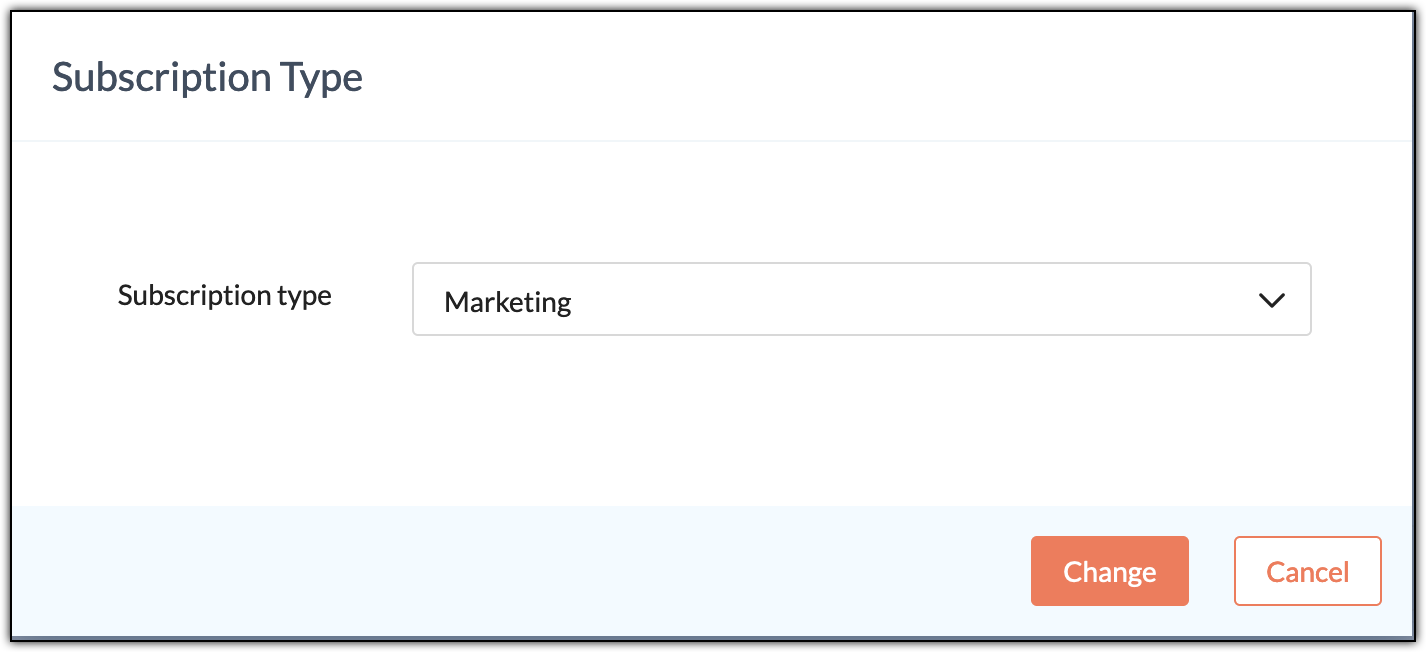The height and width of the screenshot is (652, 1426).
Task: Click the orange Change button
Action: point(1109,571)
